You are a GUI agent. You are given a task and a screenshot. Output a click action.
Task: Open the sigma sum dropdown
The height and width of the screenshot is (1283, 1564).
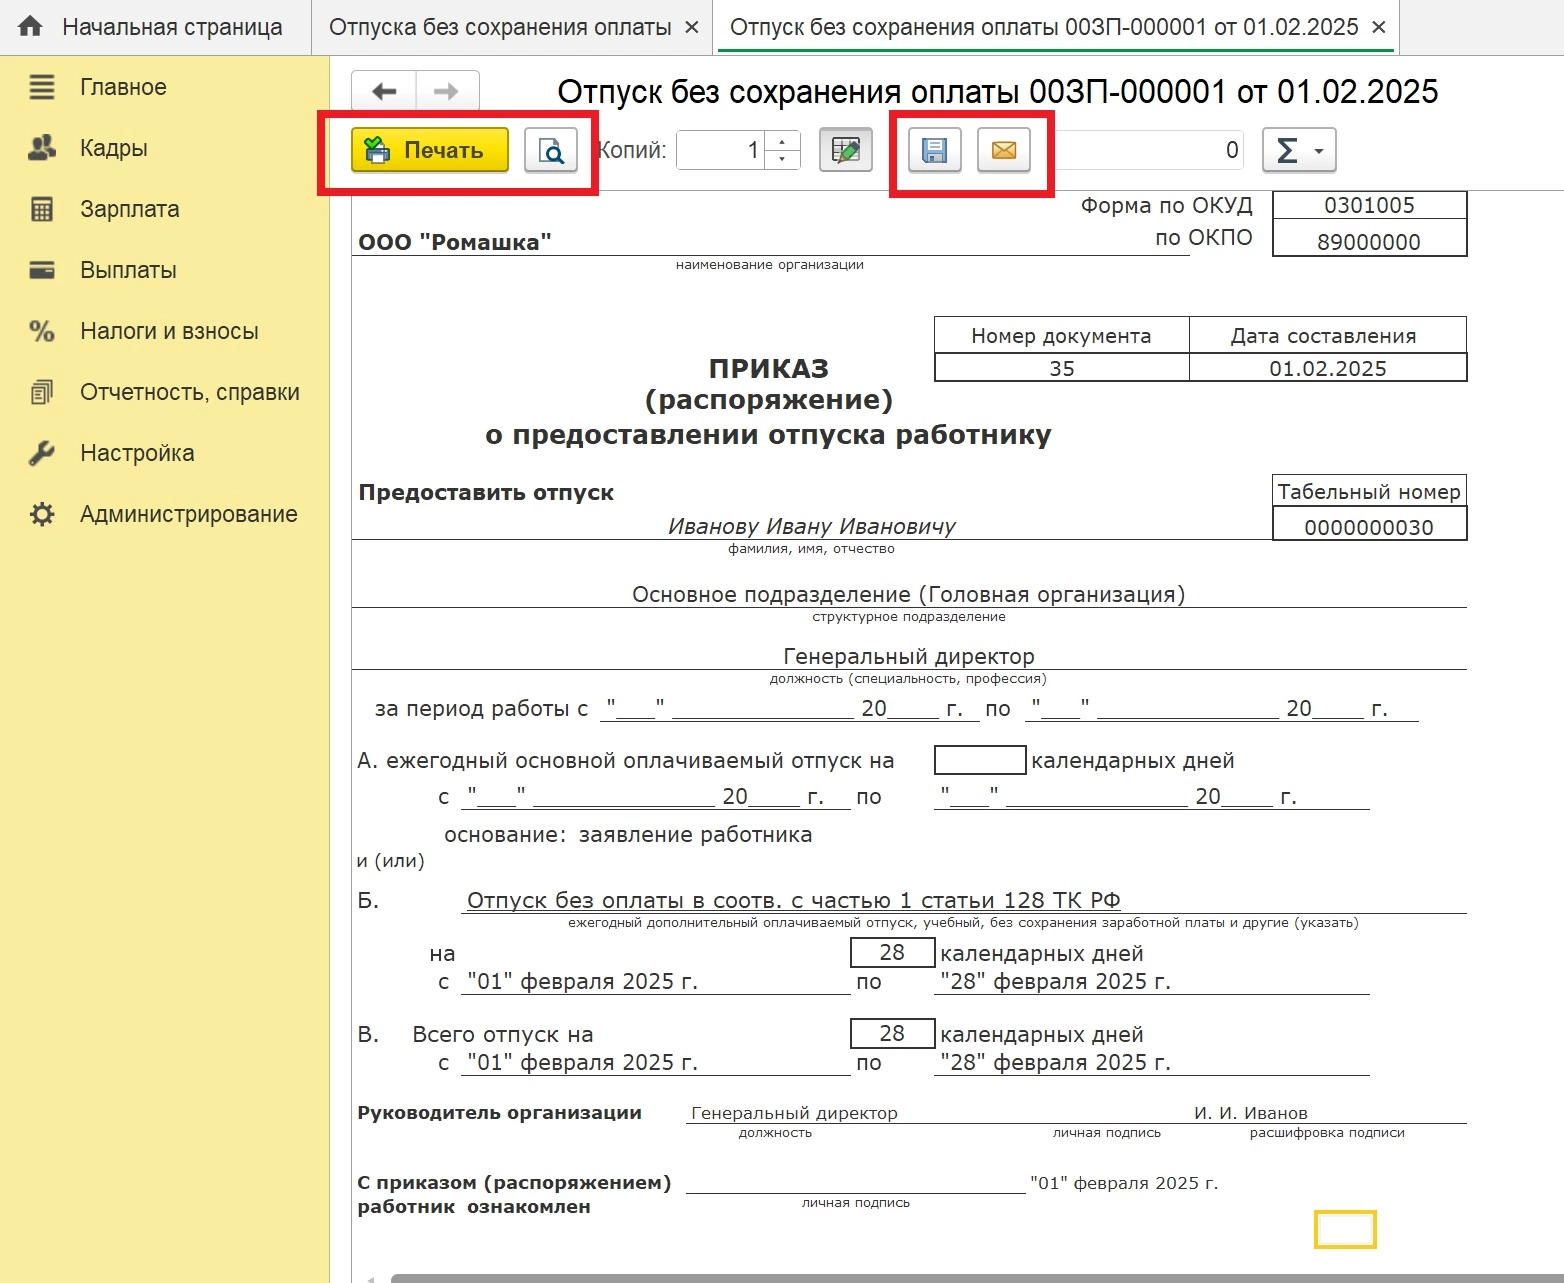[1298, 150]
